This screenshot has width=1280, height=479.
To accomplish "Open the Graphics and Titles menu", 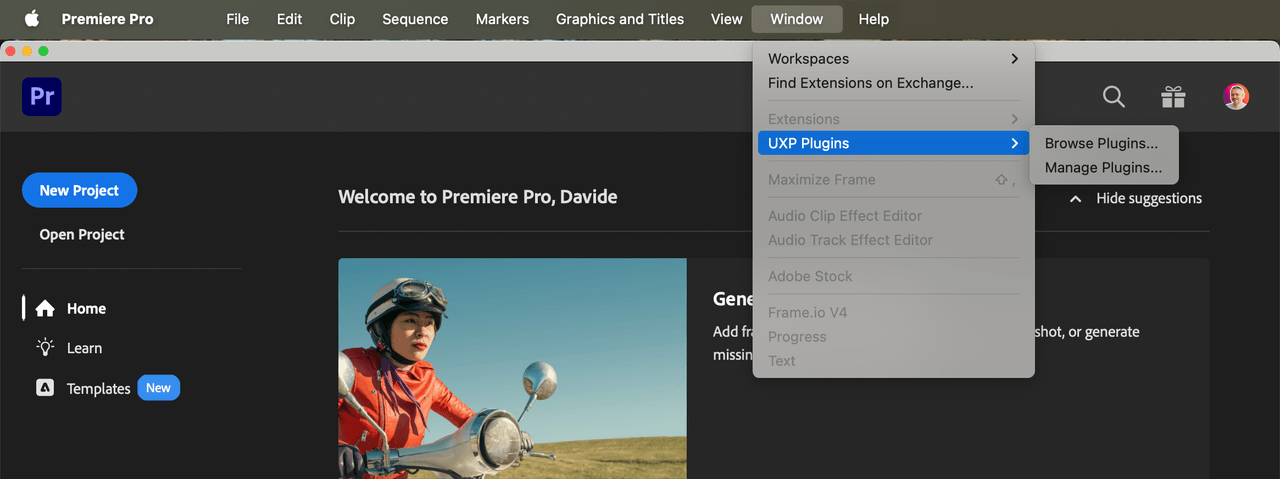I will click(620, 19).
